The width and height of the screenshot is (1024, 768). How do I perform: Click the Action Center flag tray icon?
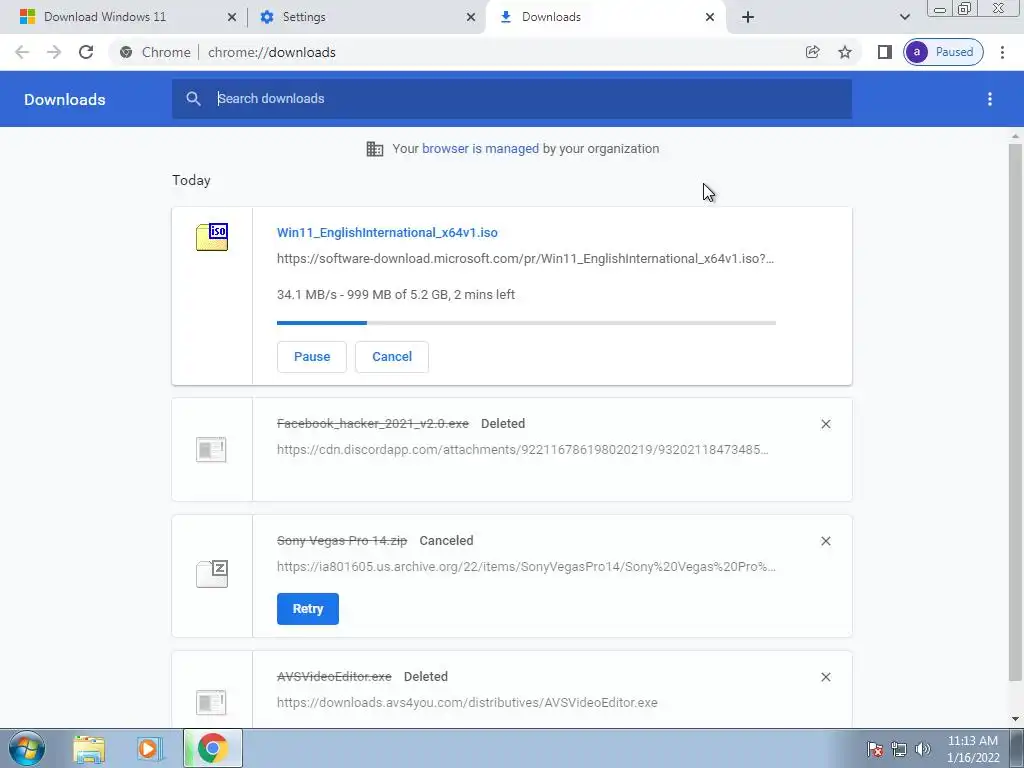click(875, 749)
